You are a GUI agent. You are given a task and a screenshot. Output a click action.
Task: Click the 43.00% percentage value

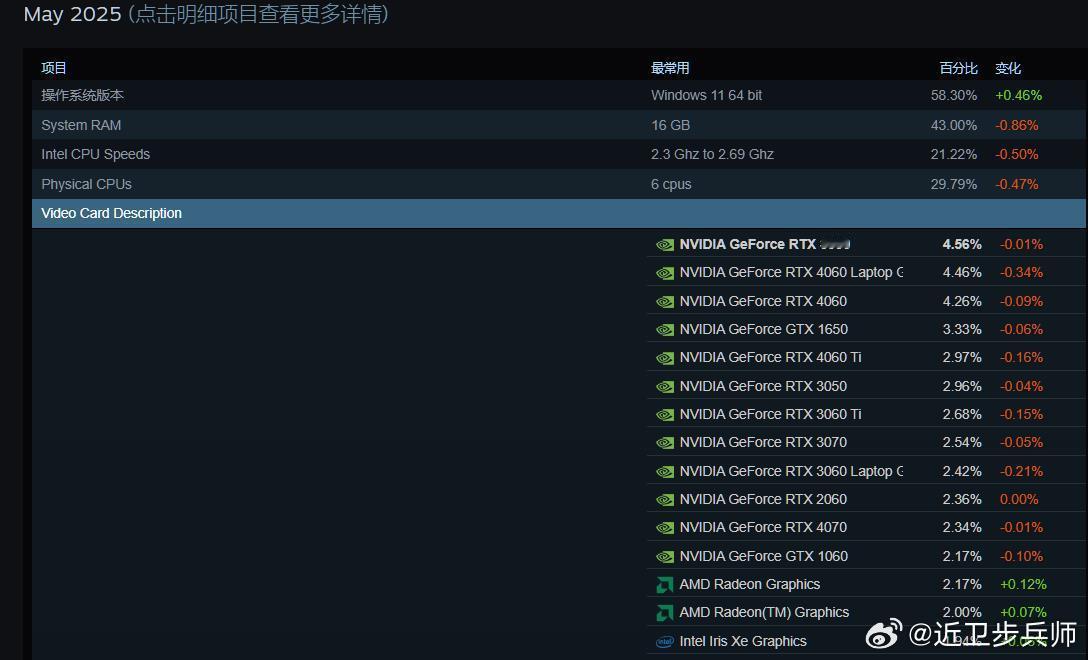(953, 125)
